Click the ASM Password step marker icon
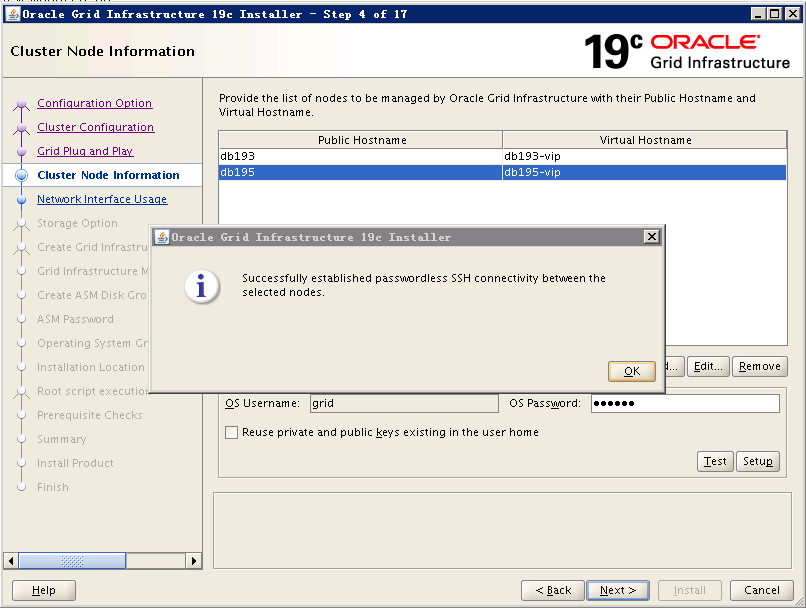The height and width of the screenshot is (608, 806). click(x=22, y=320)
